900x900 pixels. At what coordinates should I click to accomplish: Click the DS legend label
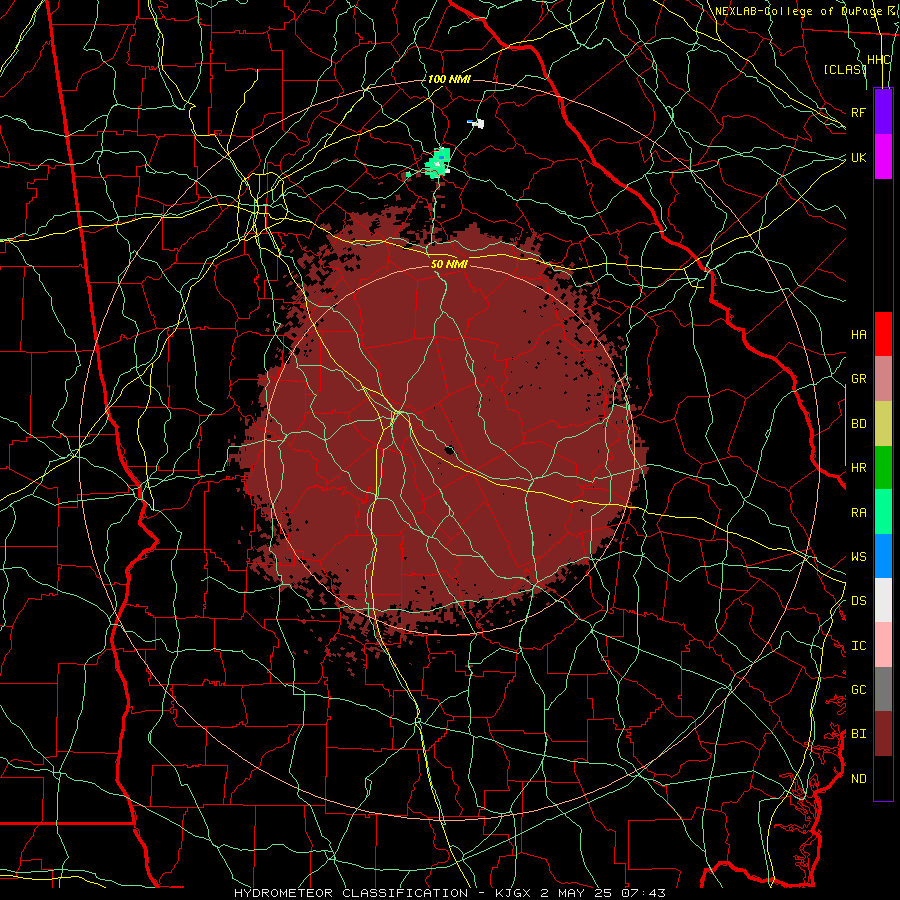(x=859, y=601)
